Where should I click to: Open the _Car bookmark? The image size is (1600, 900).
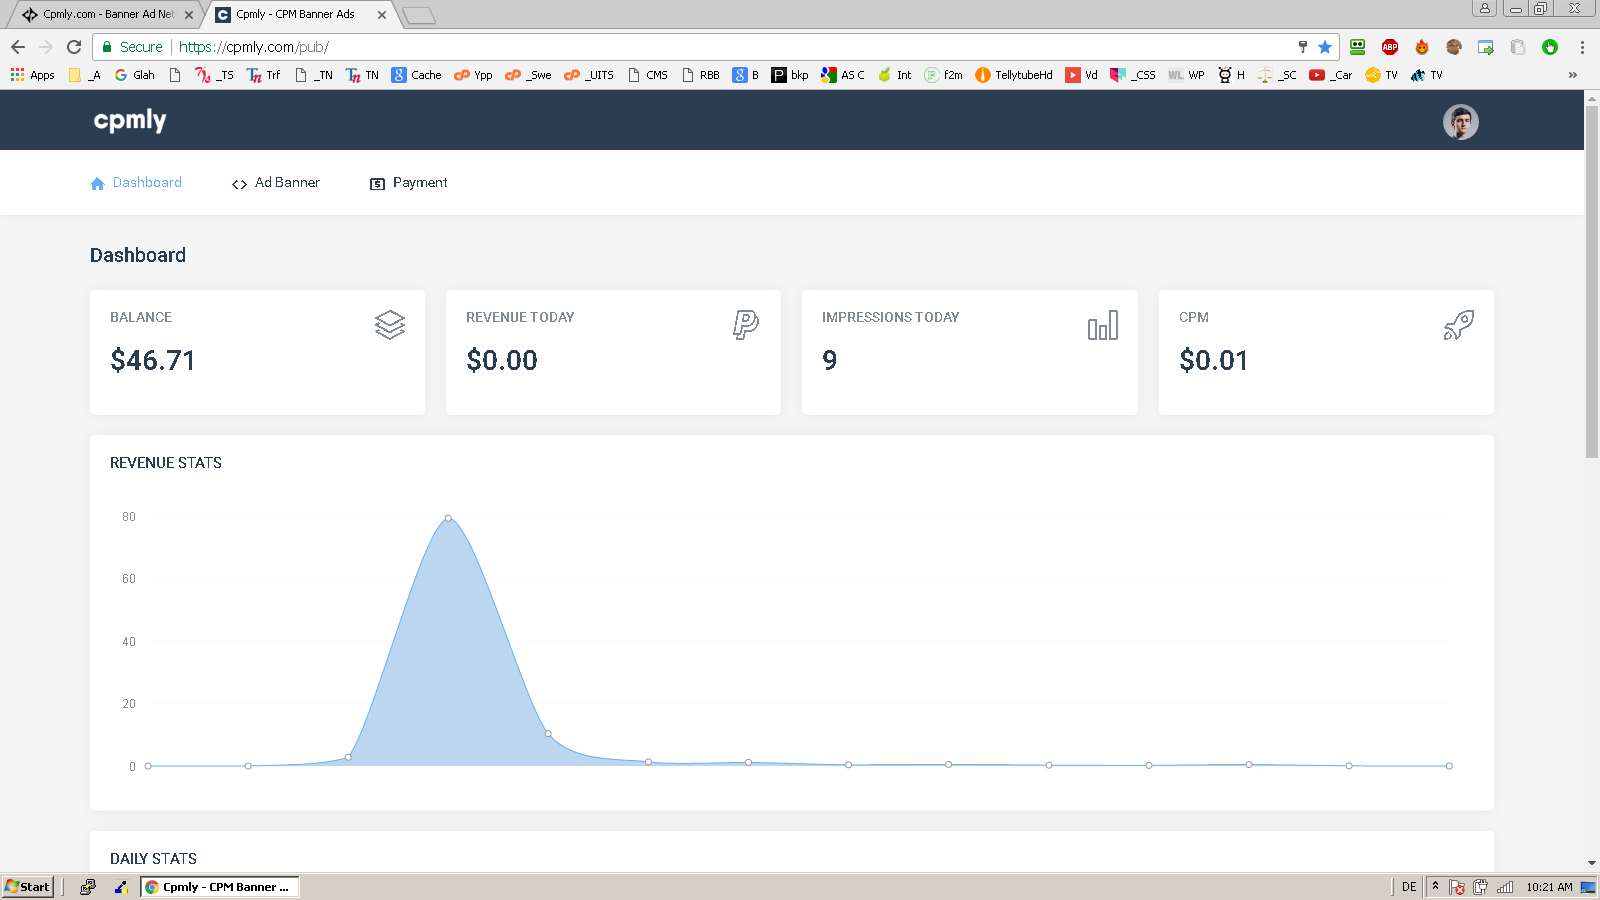[x=1330, y=75]
